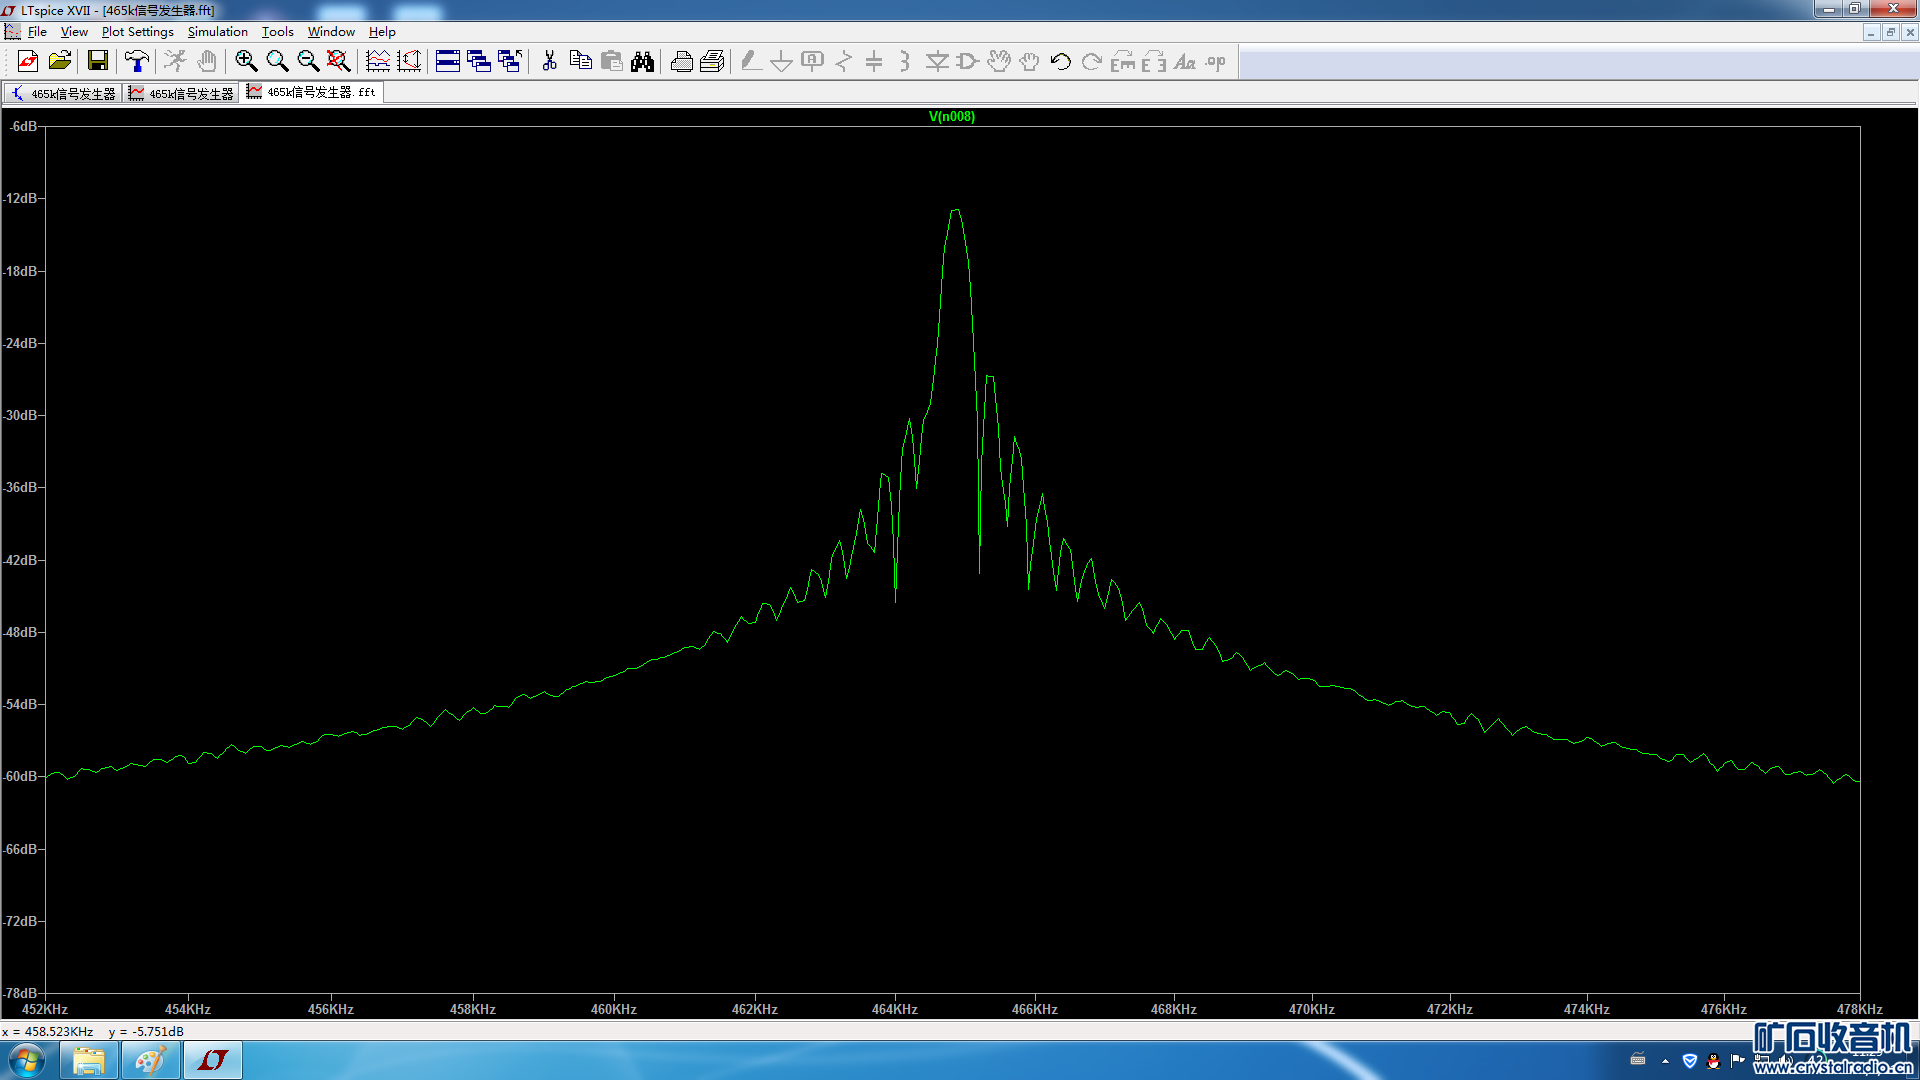Click the Copy icon

[x=580, y=62]
